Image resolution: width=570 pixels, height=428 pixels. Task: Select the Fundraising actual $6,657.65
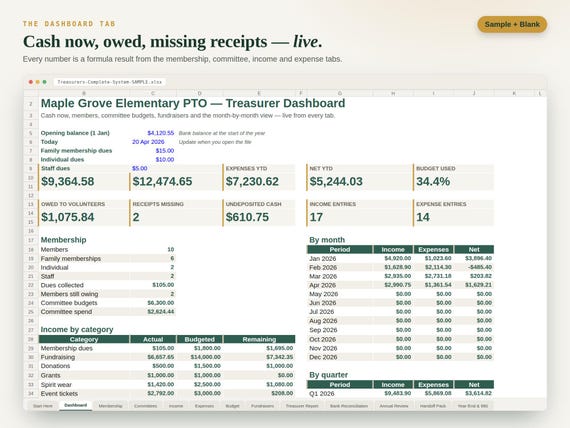pyautogui.click(x=161, y=357)
